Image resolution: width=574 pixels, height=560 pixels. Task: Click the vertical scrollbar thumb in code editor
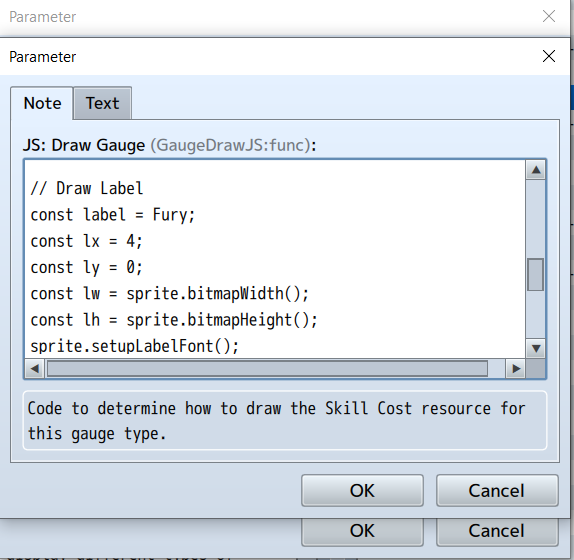click(536, 275)
